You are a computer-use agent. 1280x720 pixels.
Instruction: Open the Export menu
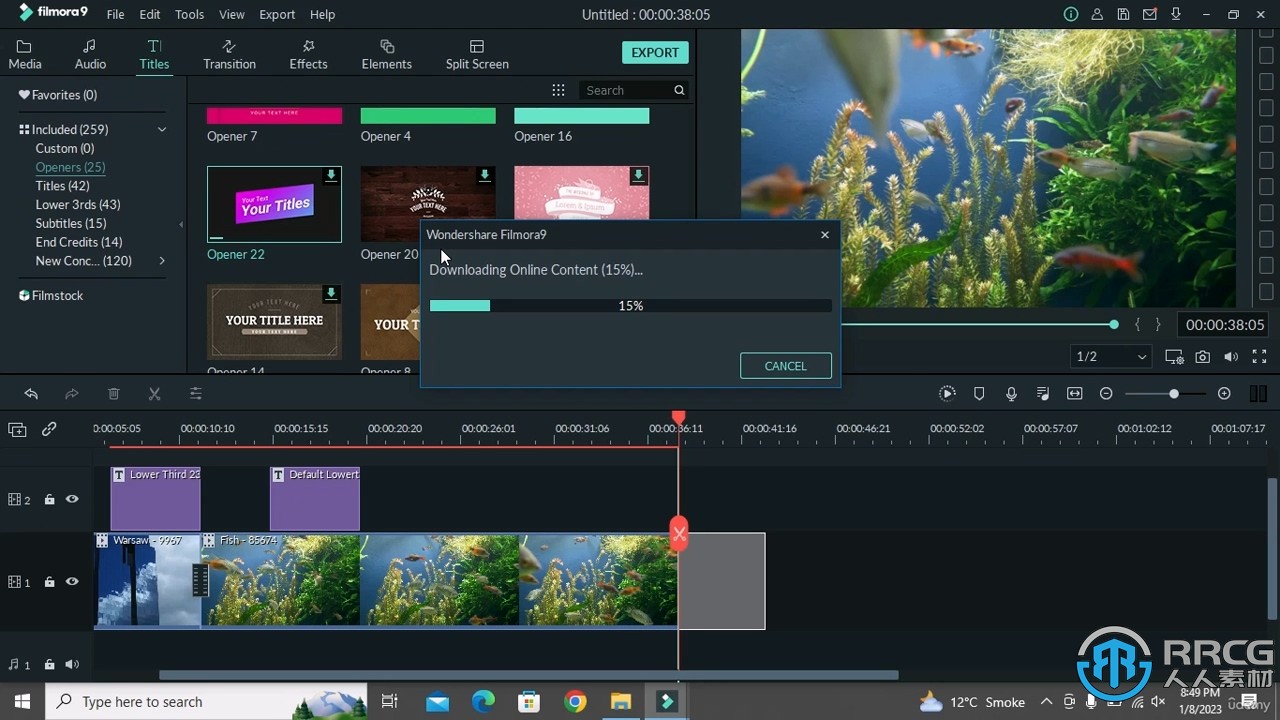(277, 15)
